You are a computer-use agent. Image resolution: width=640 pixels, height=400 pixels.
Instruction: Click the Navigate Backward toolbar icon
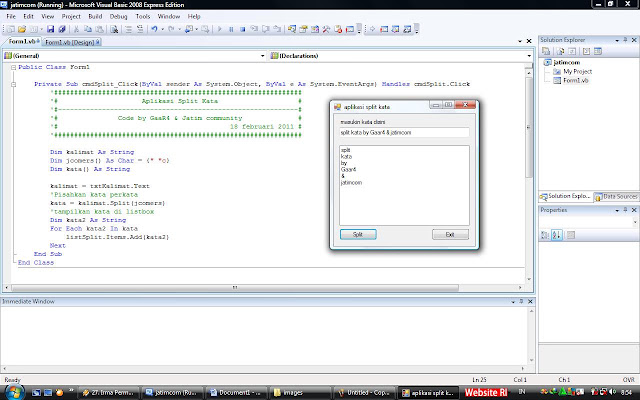189,29
